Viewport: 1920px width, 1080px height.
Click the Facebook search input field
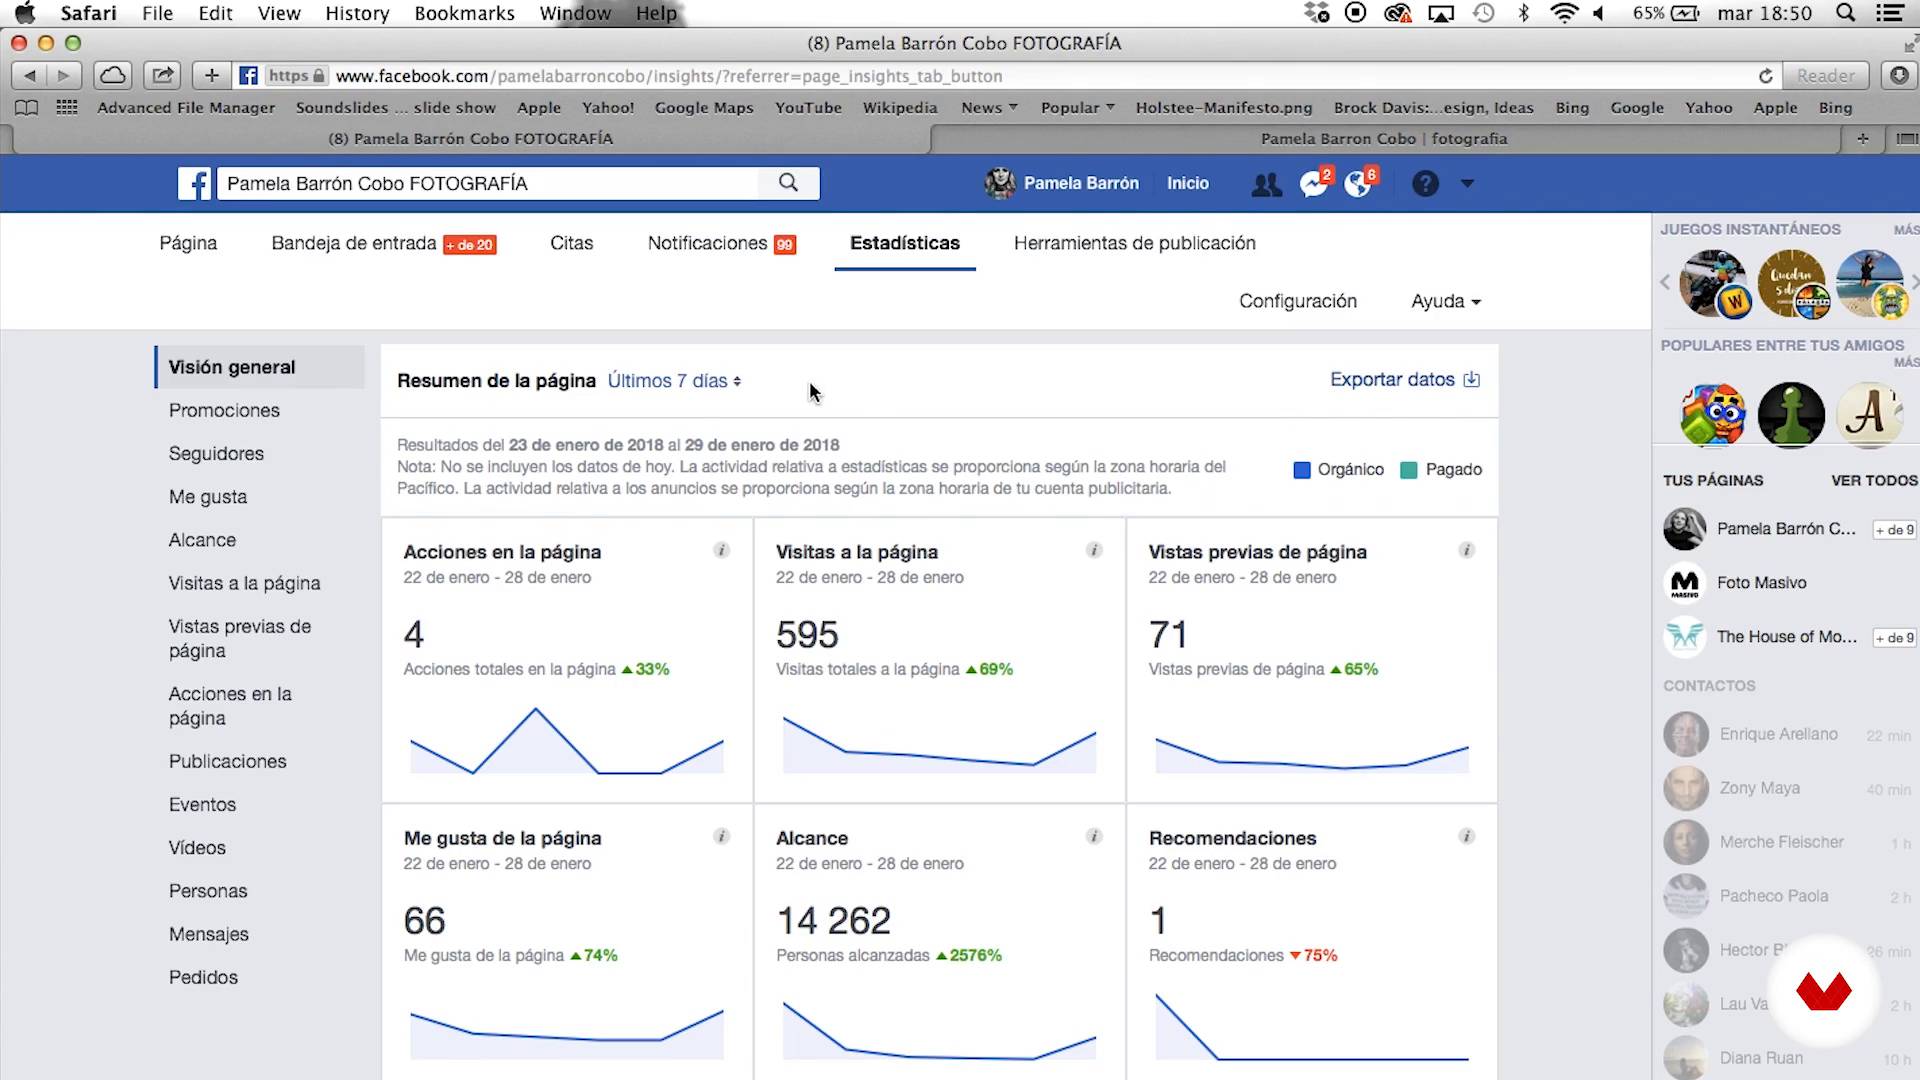coord(488,183)
